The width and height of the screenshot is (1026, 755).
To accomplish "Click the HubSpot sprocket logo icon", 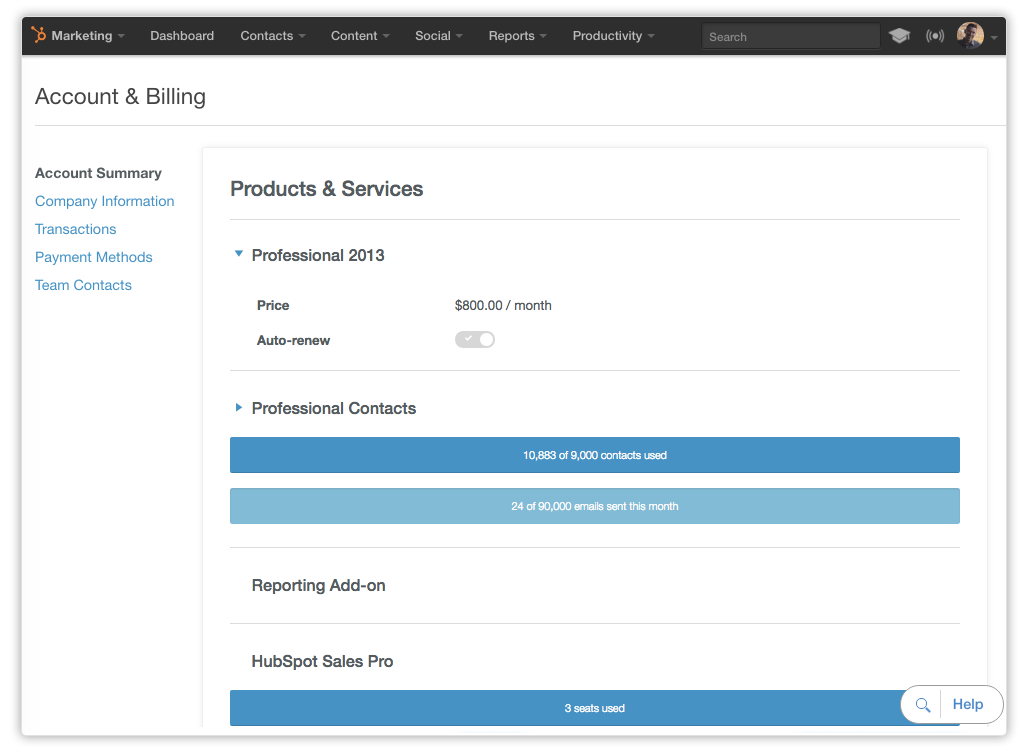I will coord(39,35).
